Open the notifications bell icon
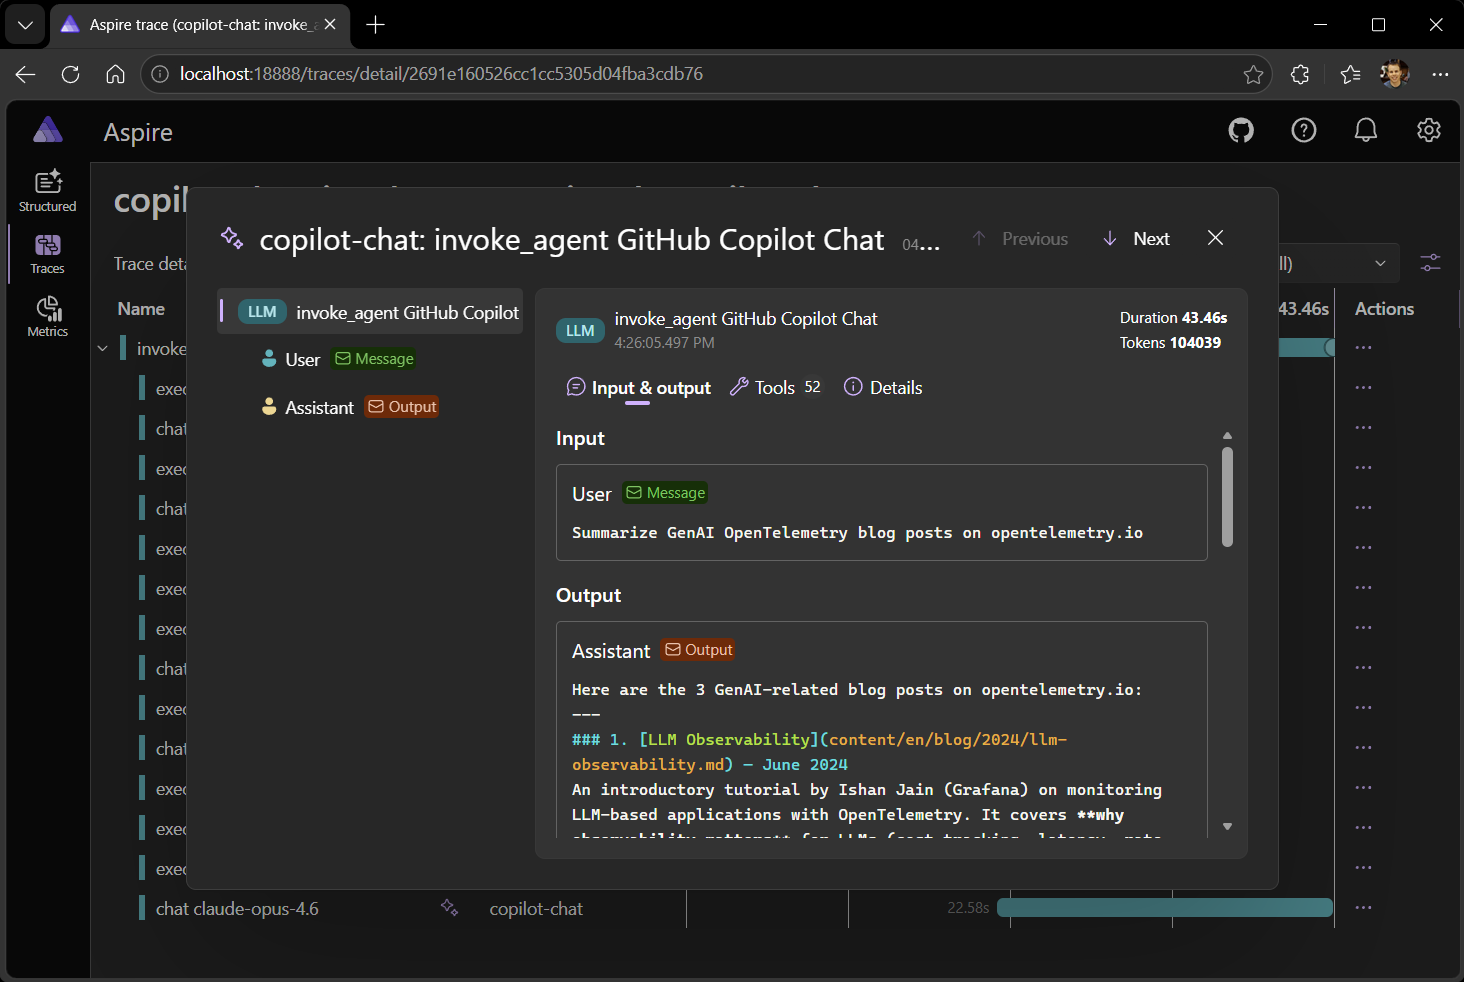This screenshot has height=982, width=1464. click(1366, 130)
